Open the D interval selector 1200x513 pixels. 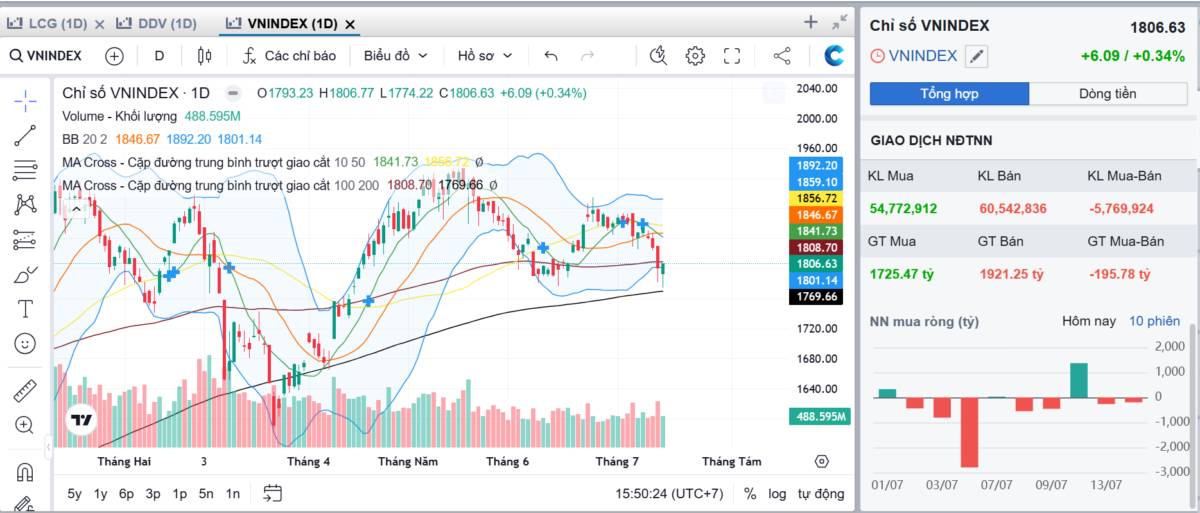tap(159, 56)
